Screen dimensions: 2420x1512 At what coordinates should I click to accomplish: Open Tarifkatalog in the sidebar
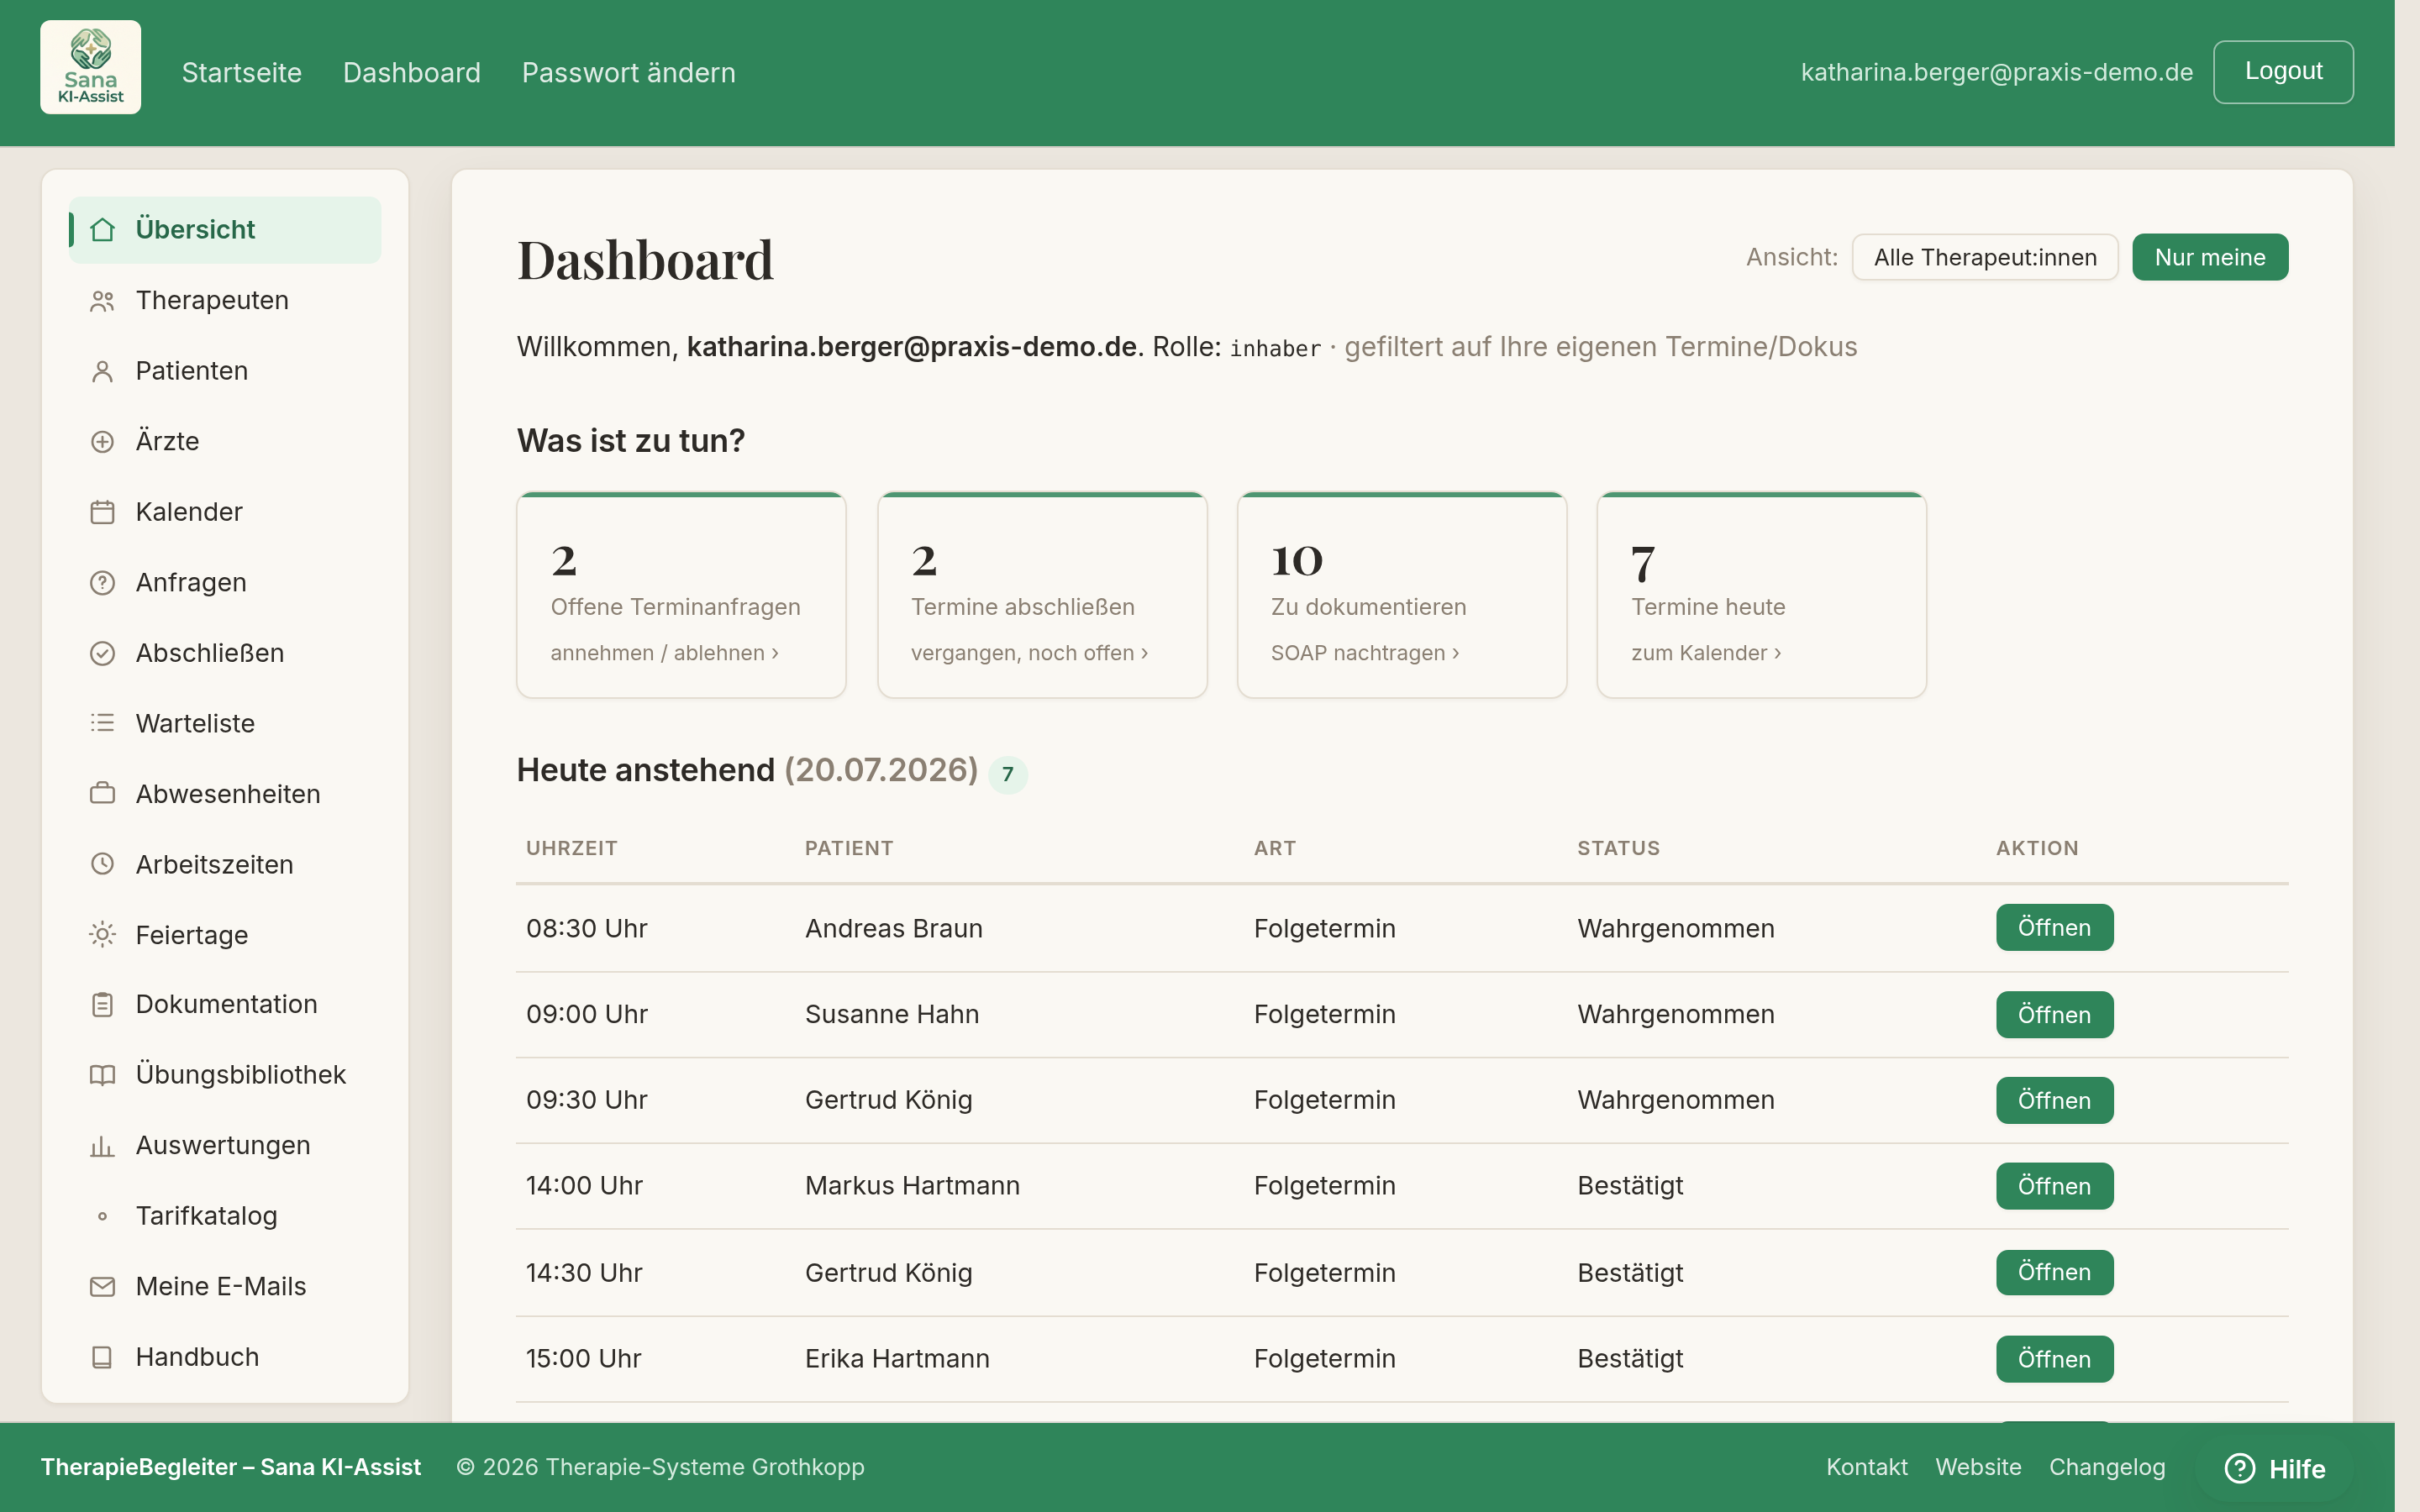click(x=224, y=1216)
